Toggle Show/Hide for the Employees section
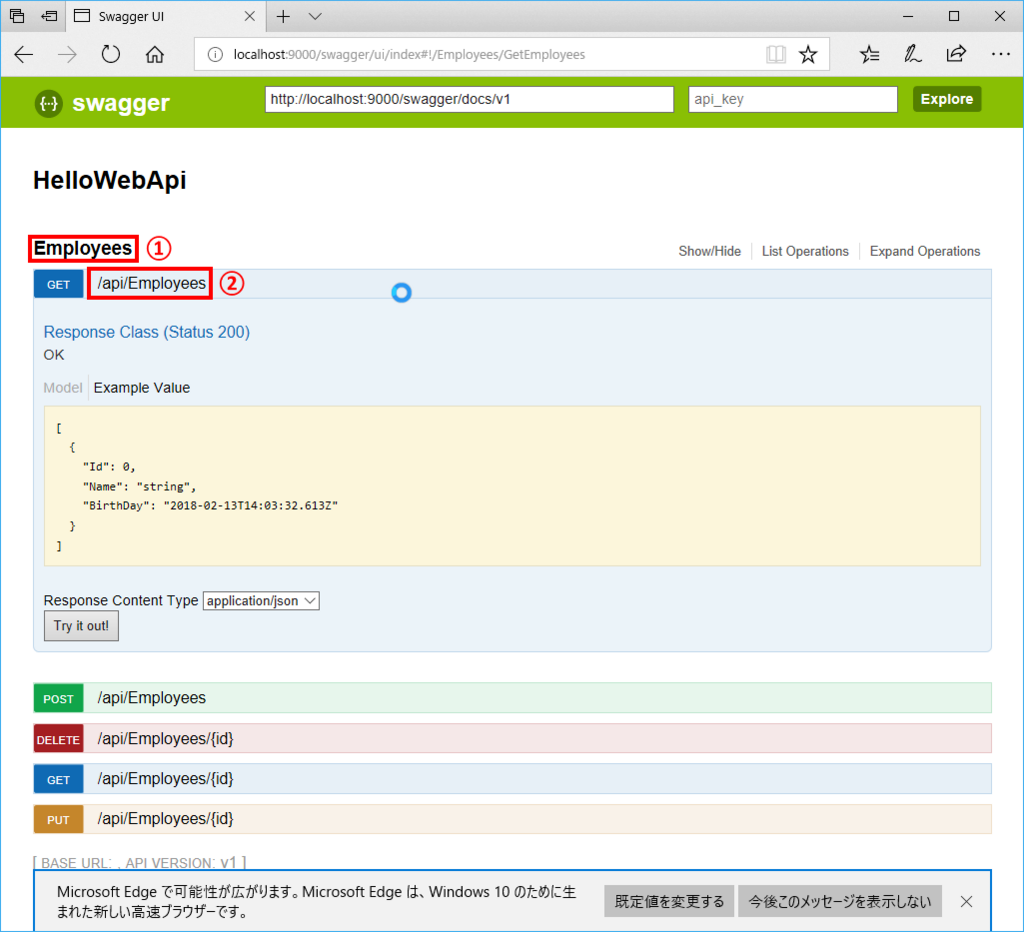This screenshot has height=932, width=1024. (710, 251)
